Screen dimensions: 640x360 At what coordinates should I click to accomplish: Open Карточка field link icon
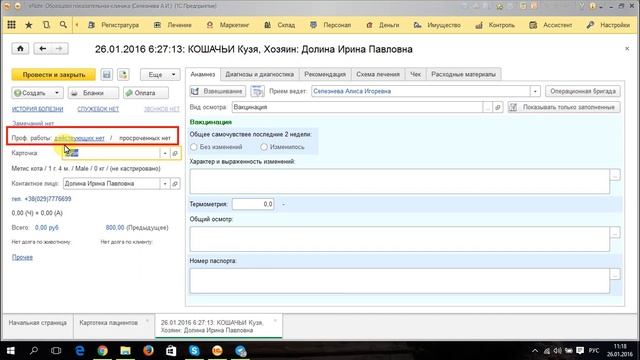pos(175,153)
